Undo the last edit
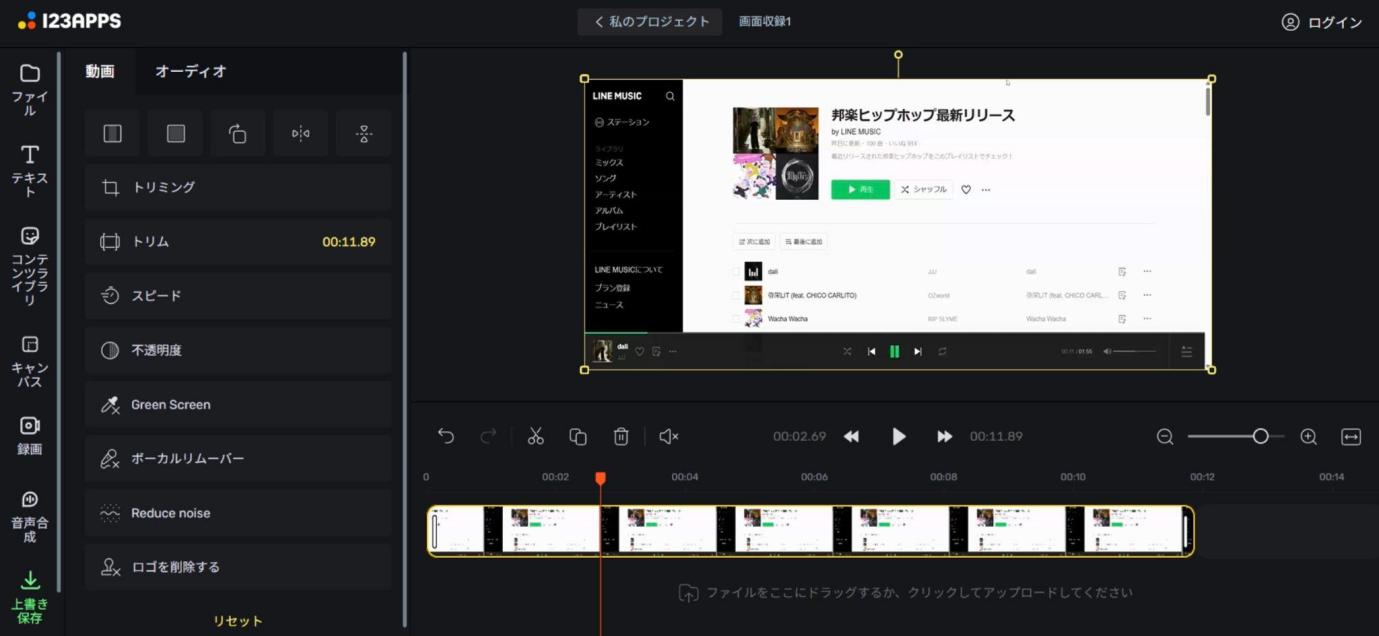Viewport: 1379px width, 636px height. pos(446,436)
